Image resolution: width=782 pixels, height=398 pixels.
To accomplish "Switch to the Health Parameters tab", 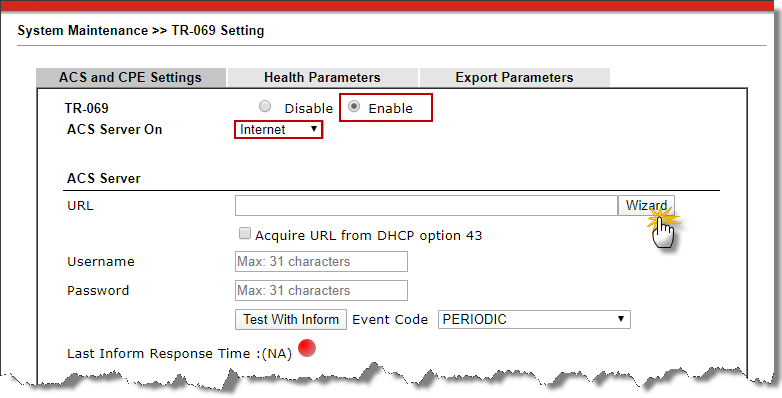I will [322, 77].
